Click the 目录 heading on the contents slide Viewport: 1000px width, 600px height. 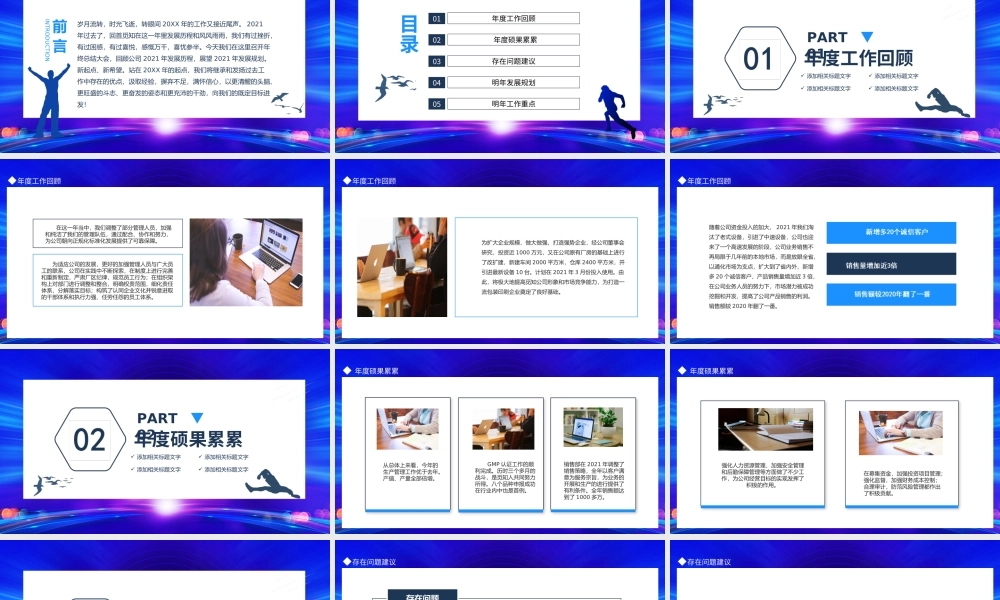(409, 34)
